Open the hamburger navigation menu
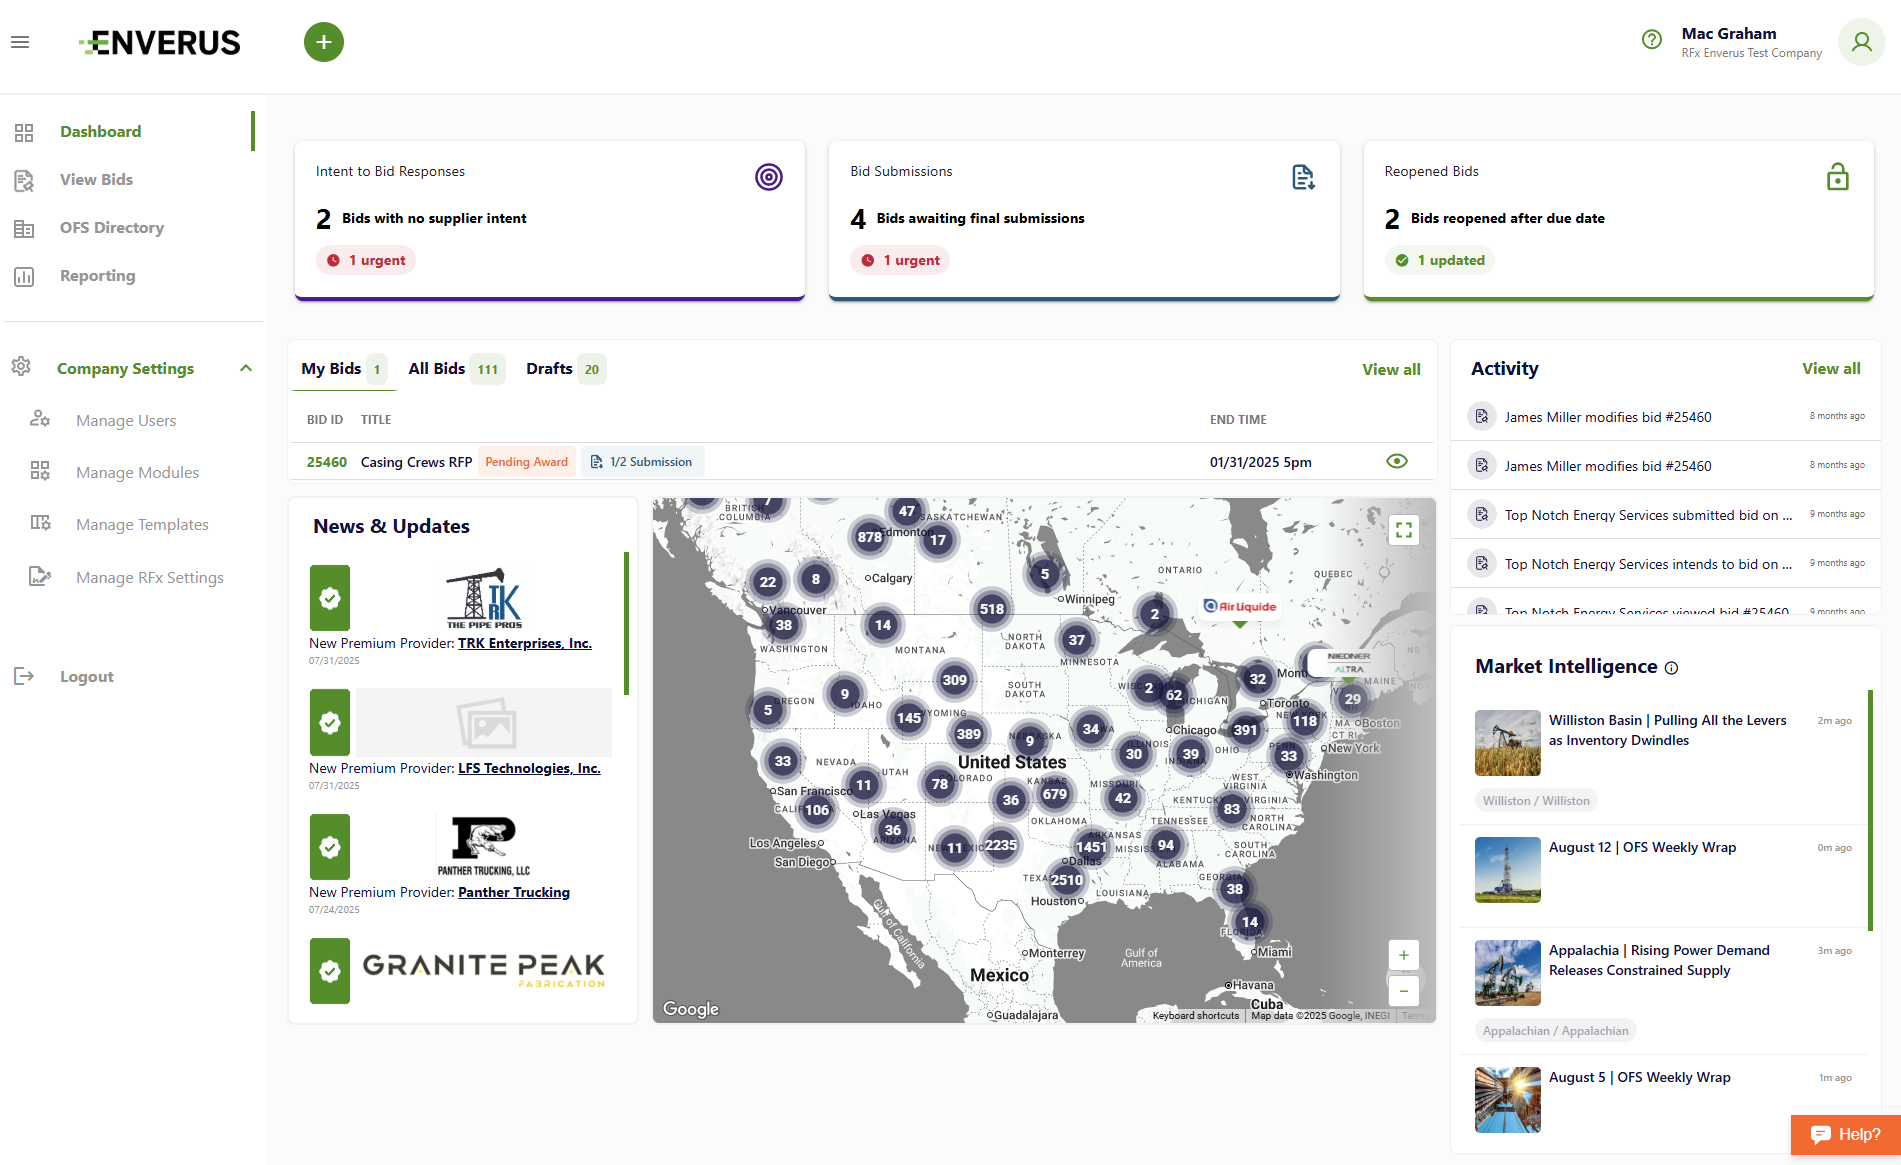Viewport: 1901px width, 1165px height. coord(20,42)
